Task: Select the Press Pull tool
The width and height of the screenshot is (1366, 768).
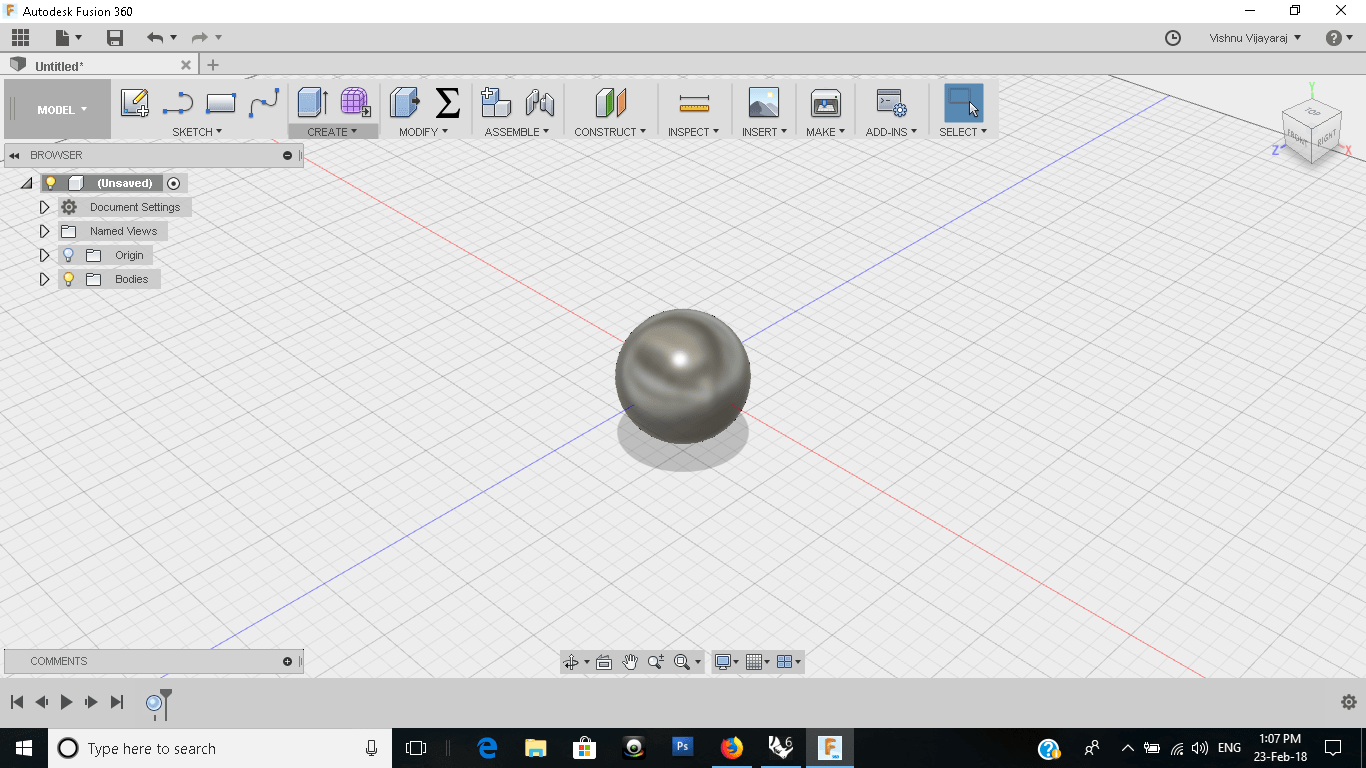Action: pyautogui.click(x=405, y=103)
